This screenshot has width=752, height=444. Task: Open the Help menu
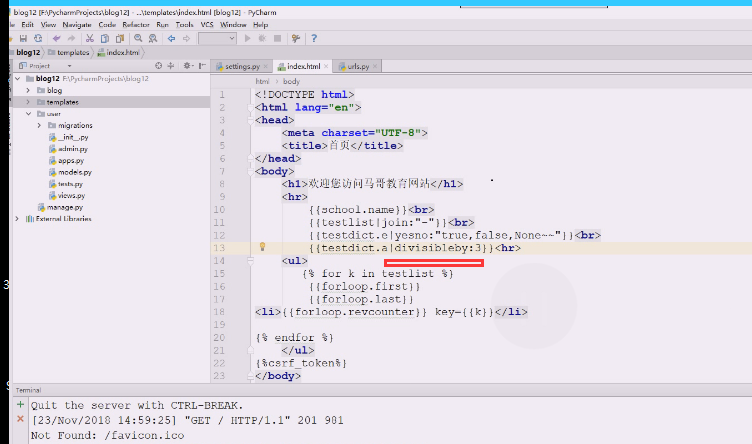click(x=260, y=24)
